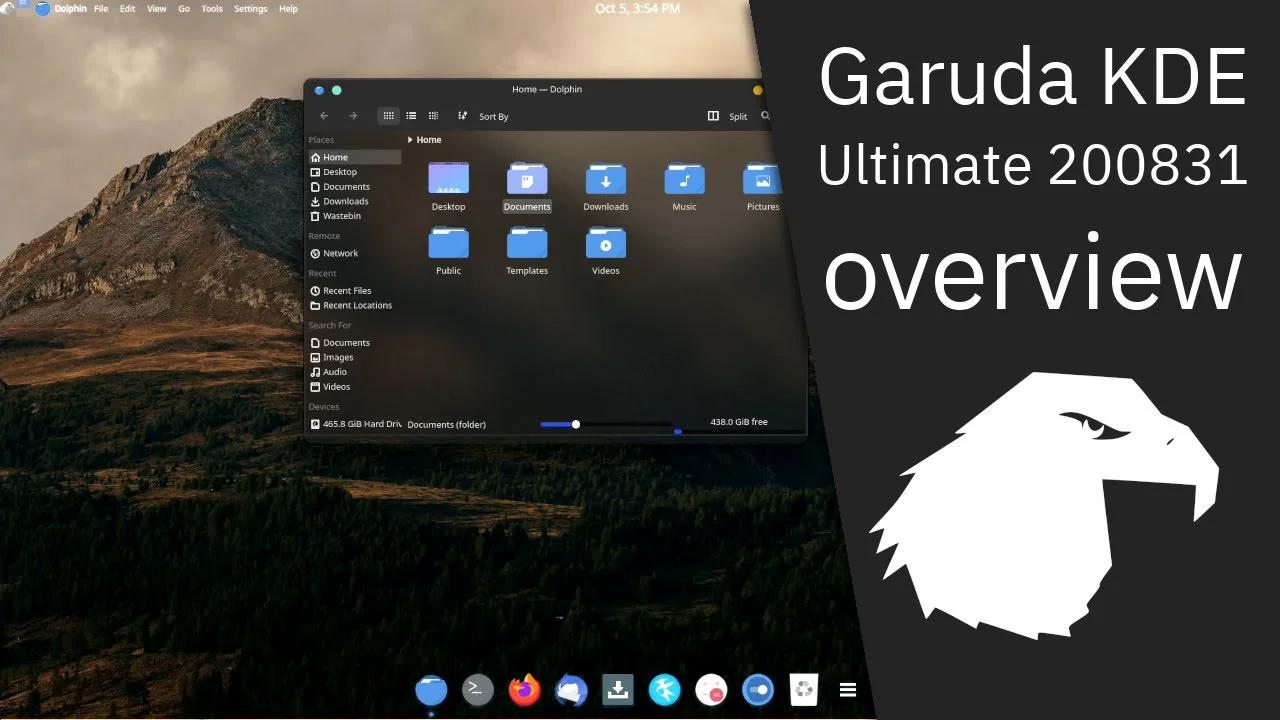This screenshot has width=1280, height=720.
Task: Open the View menu
Action: click(x=157, y=9)
